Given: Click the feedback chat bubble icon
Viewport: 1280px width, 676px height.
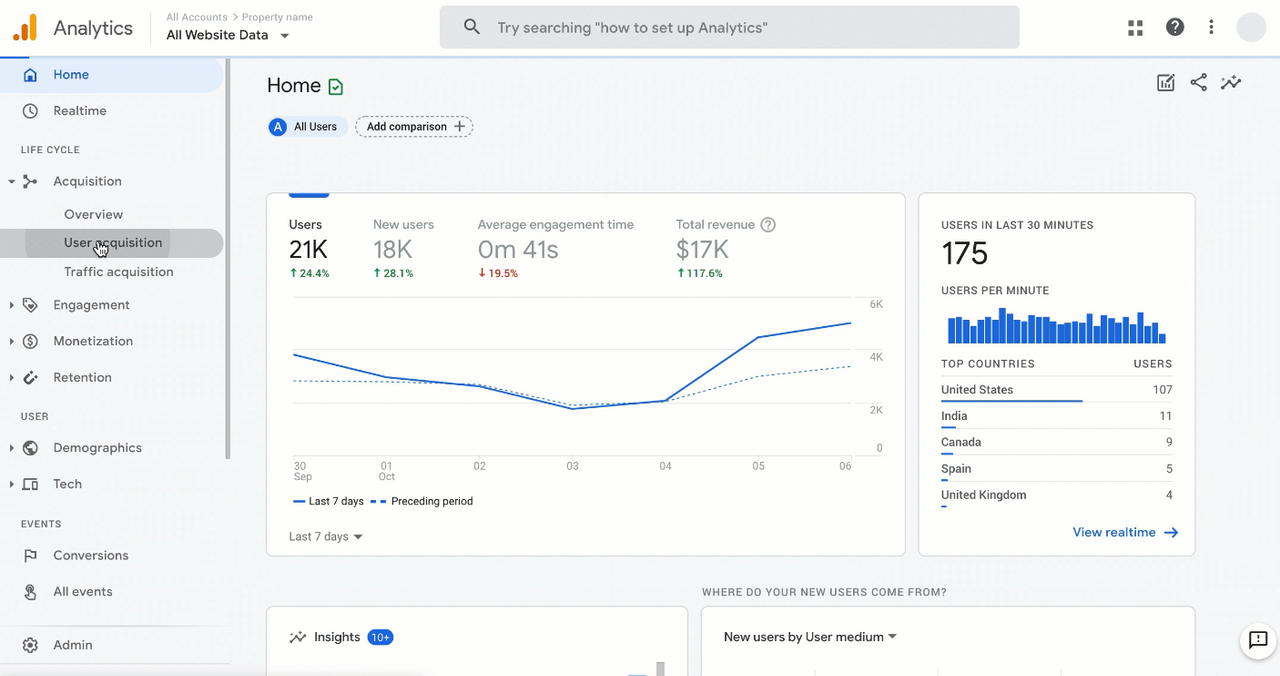Looking at the screenshot, I should [1258, 640].
